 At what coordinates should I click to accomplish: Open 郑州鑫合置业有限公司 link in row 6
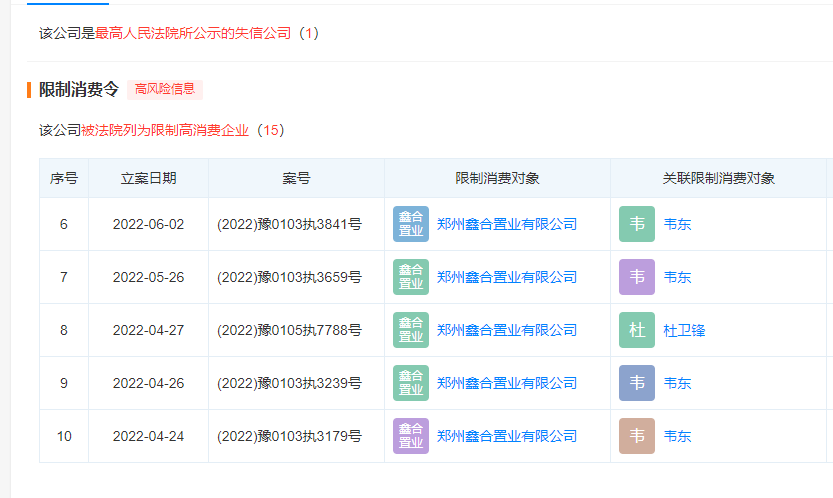[x=507, y=224]
